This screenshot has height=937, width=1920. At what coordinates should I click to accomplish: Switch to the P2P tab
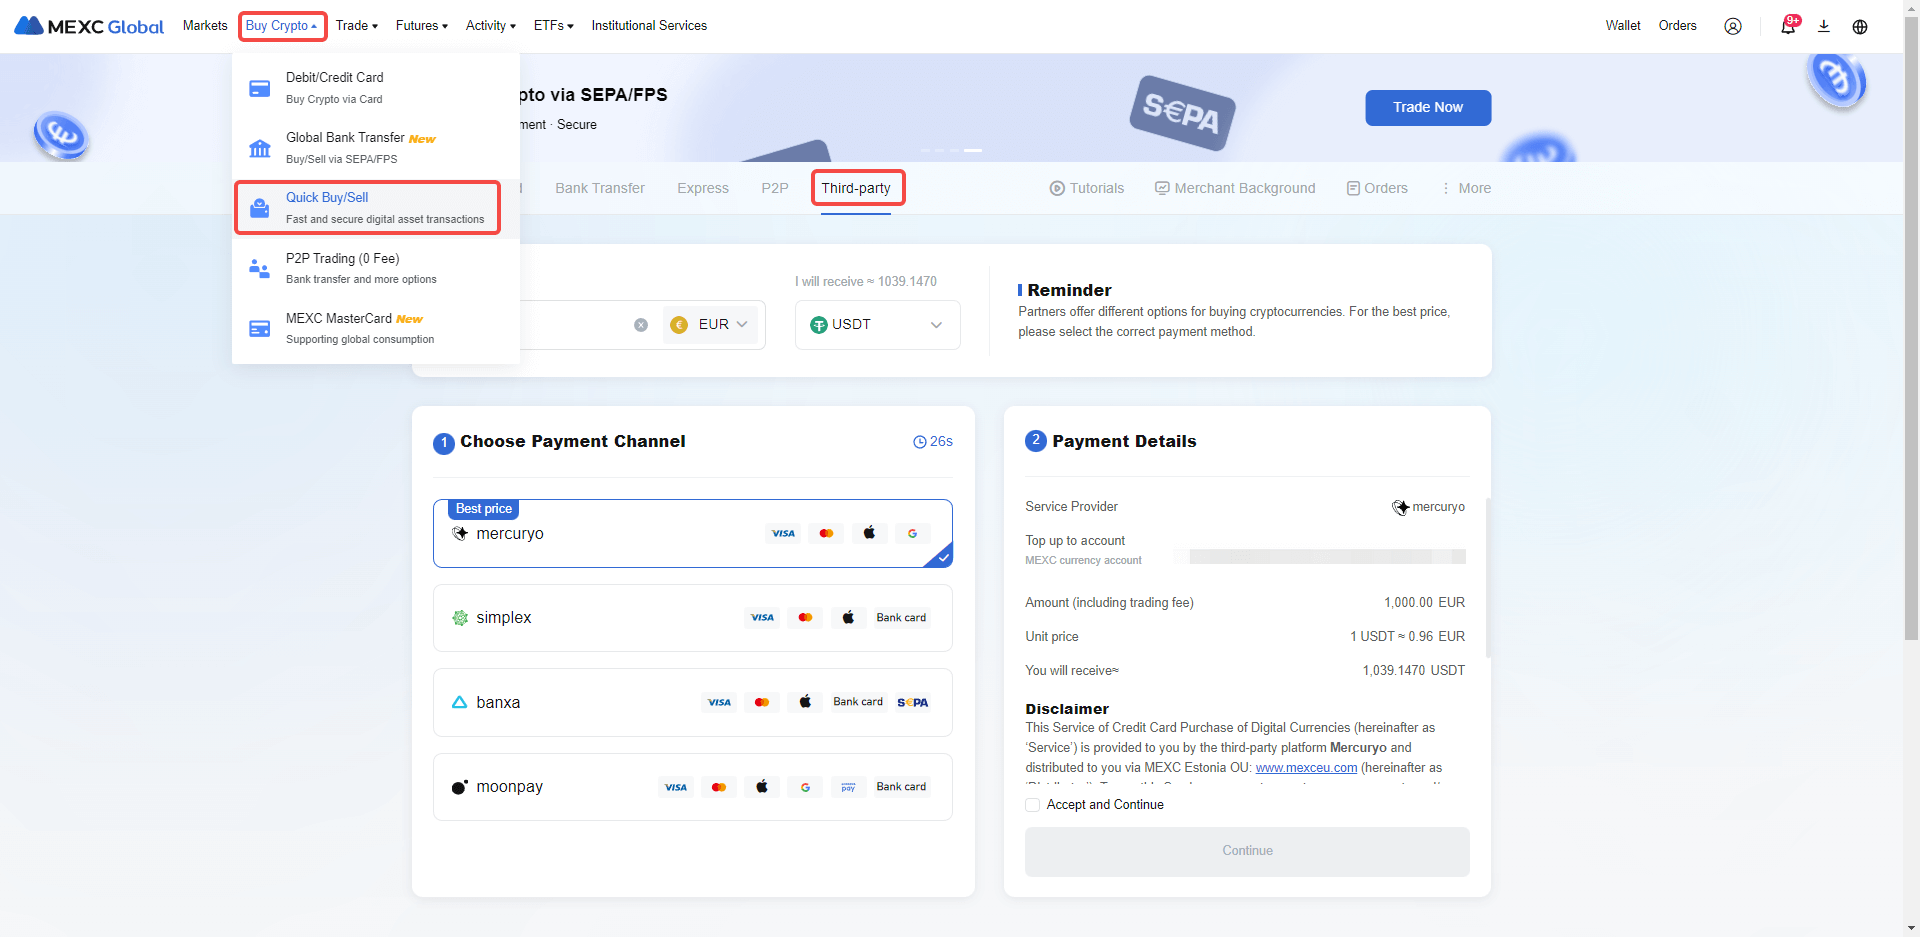(x=774, y=188)
